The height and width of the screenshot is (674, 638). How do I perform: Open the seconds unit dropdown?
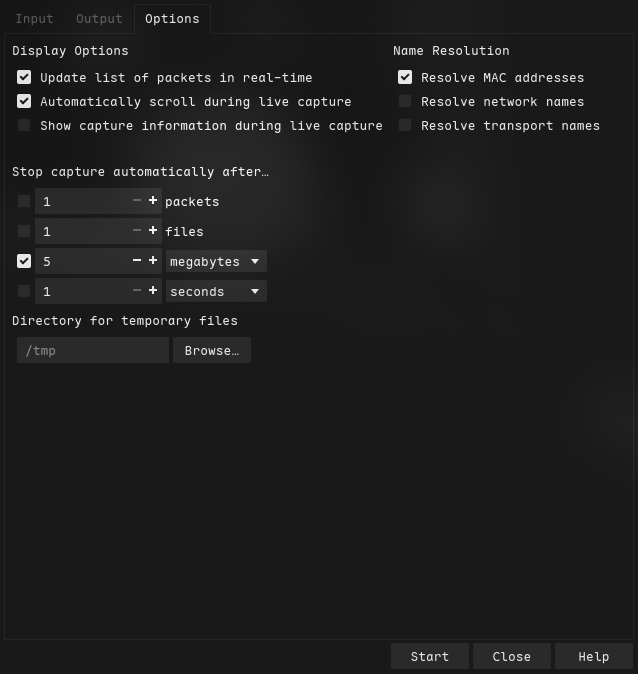(x=216, y=291)
